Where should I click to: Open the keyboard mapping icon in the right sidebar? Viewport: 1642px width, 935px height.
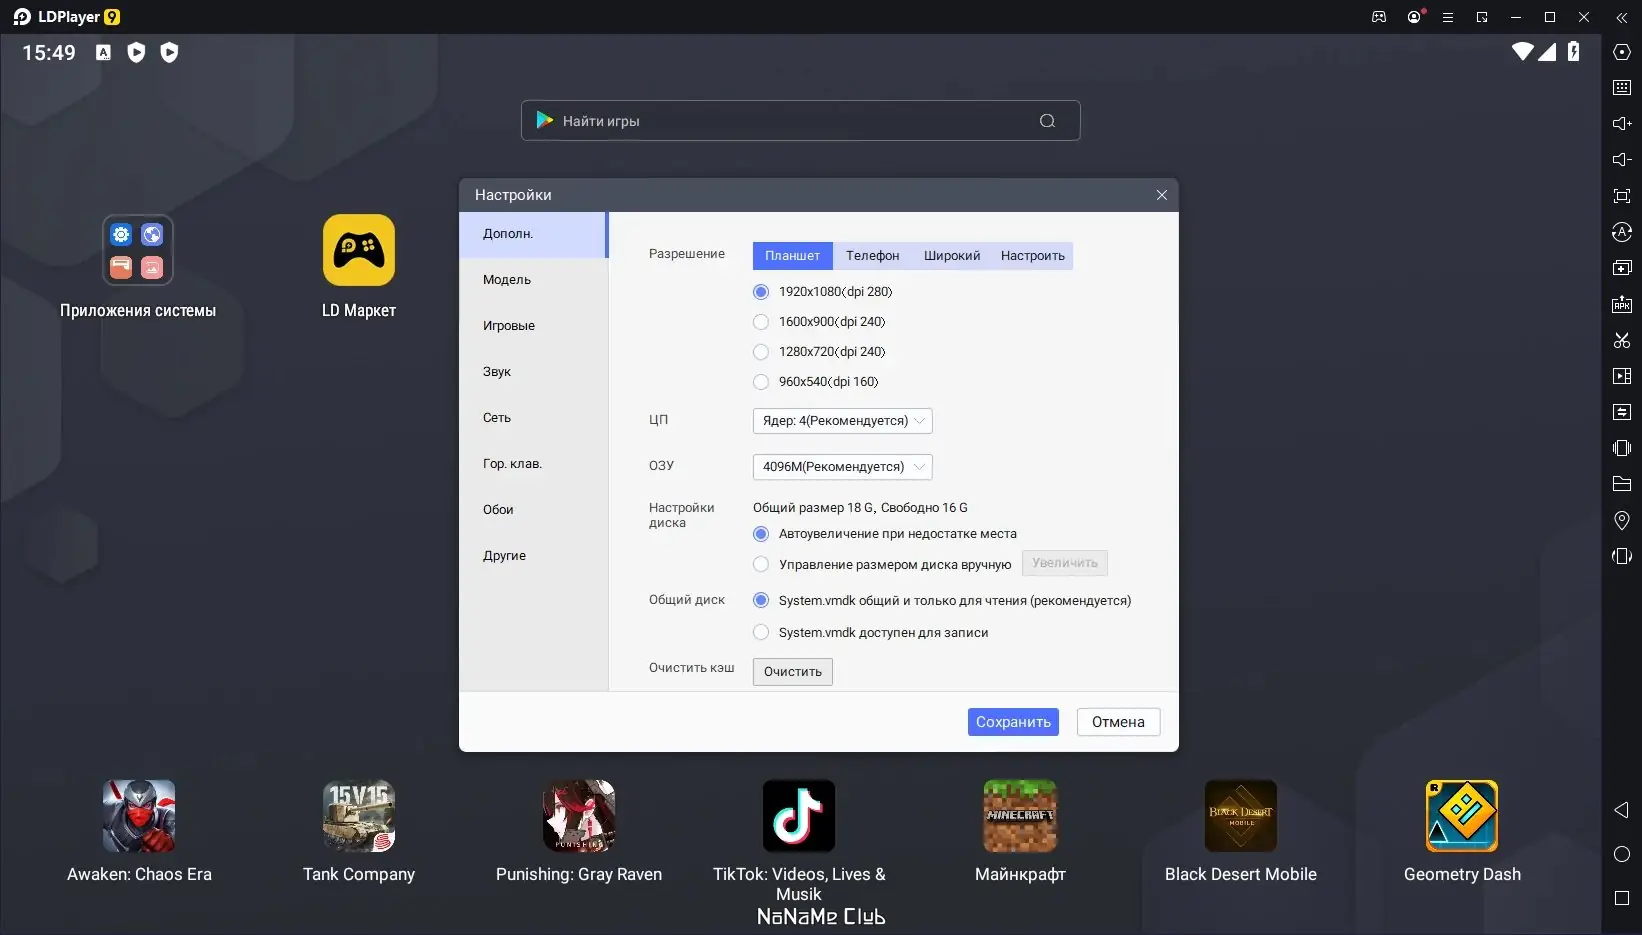point(1622,88)
